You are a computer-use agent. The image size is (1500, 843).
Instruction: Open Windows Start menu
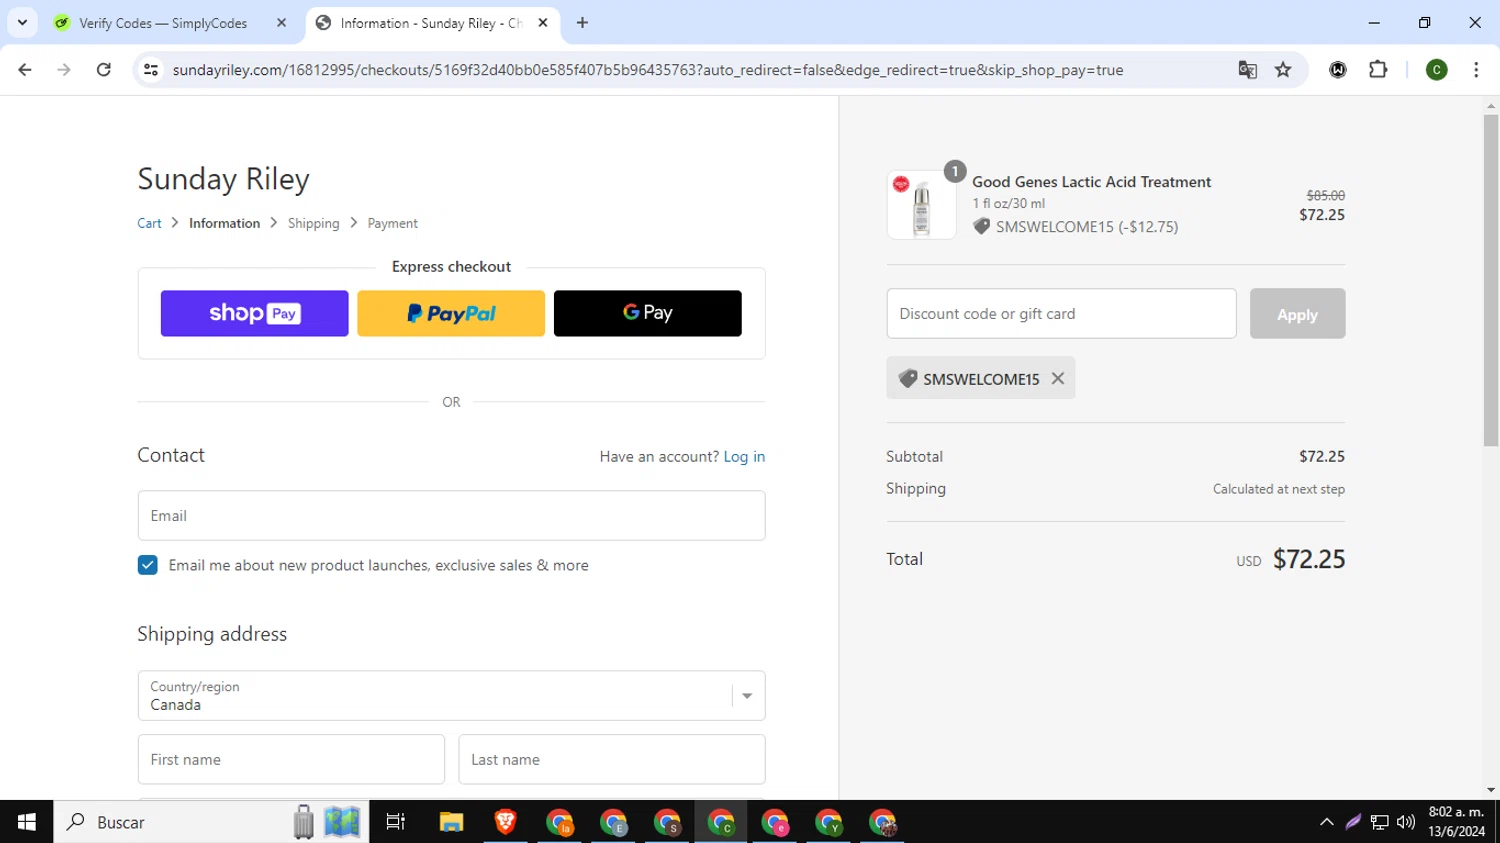pos(27,822)
